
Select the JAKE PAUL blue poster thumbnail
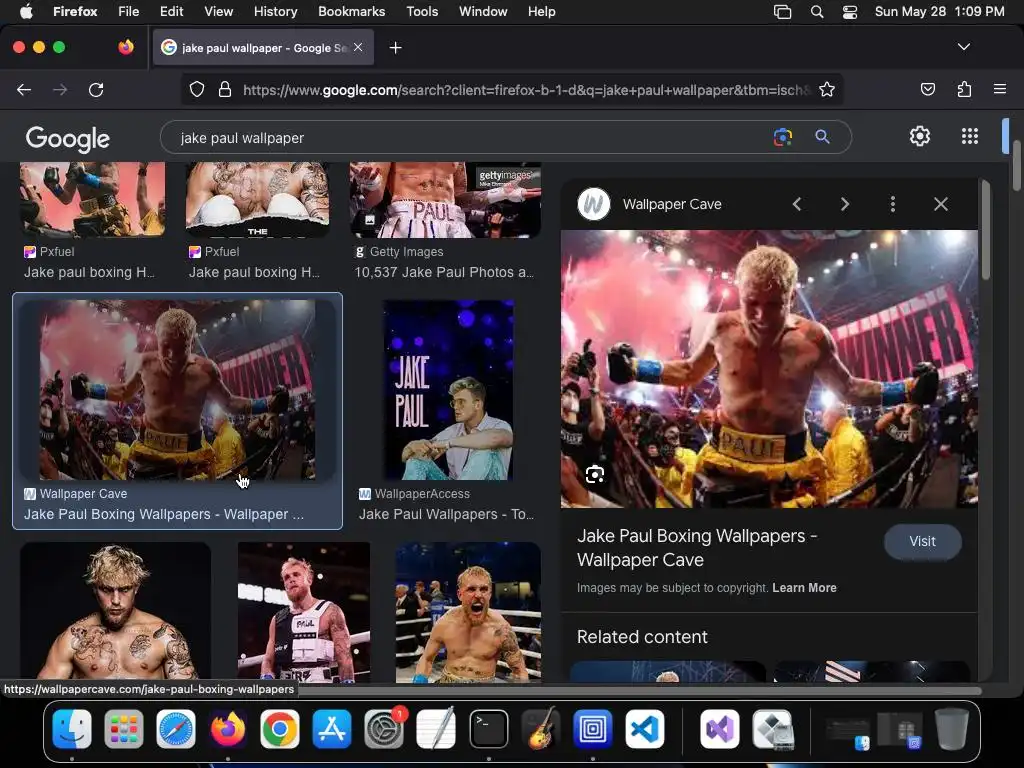pyautogui.click(x=447, y=390)
